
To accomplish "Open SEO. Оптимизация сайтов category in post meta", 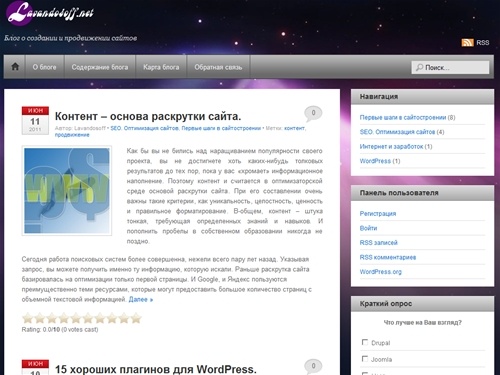I will click(144, 128).
